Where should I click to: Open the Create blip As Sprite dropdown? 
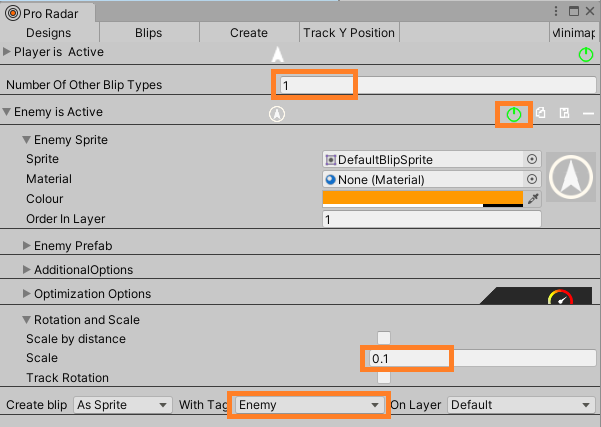[122, 405]
